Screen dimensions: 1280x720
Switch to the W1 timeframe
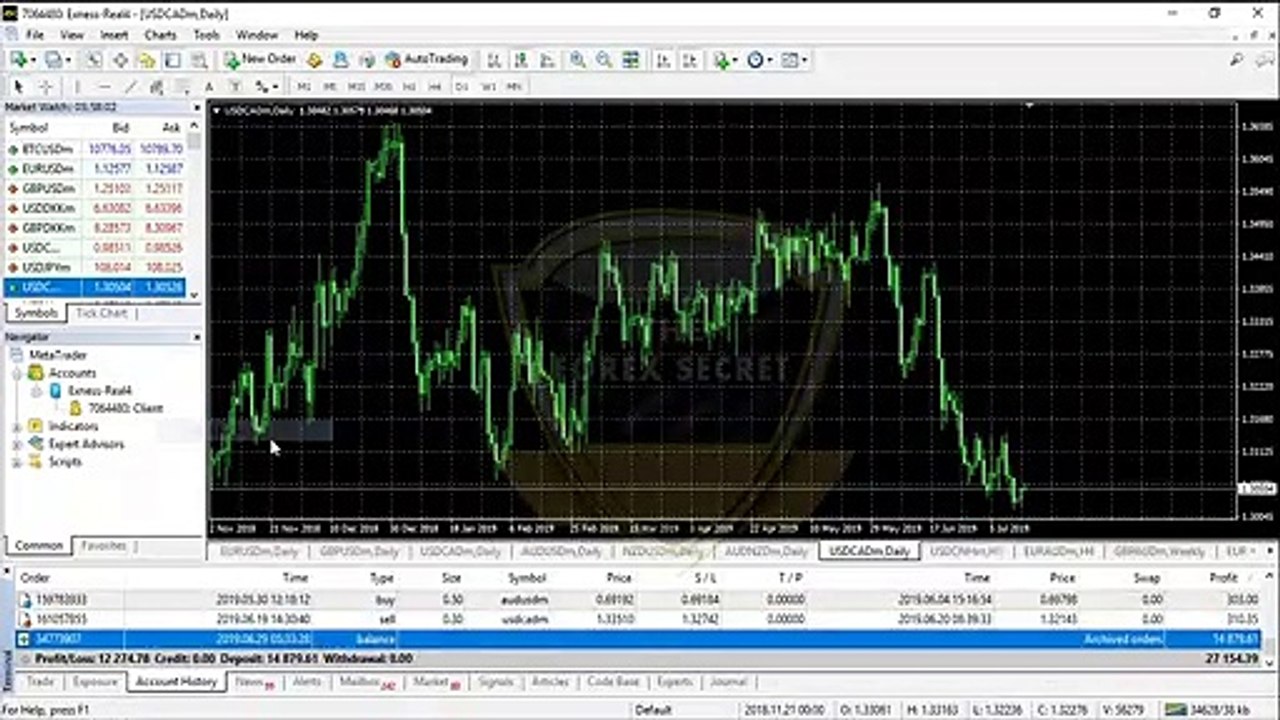tap(488, 87)
